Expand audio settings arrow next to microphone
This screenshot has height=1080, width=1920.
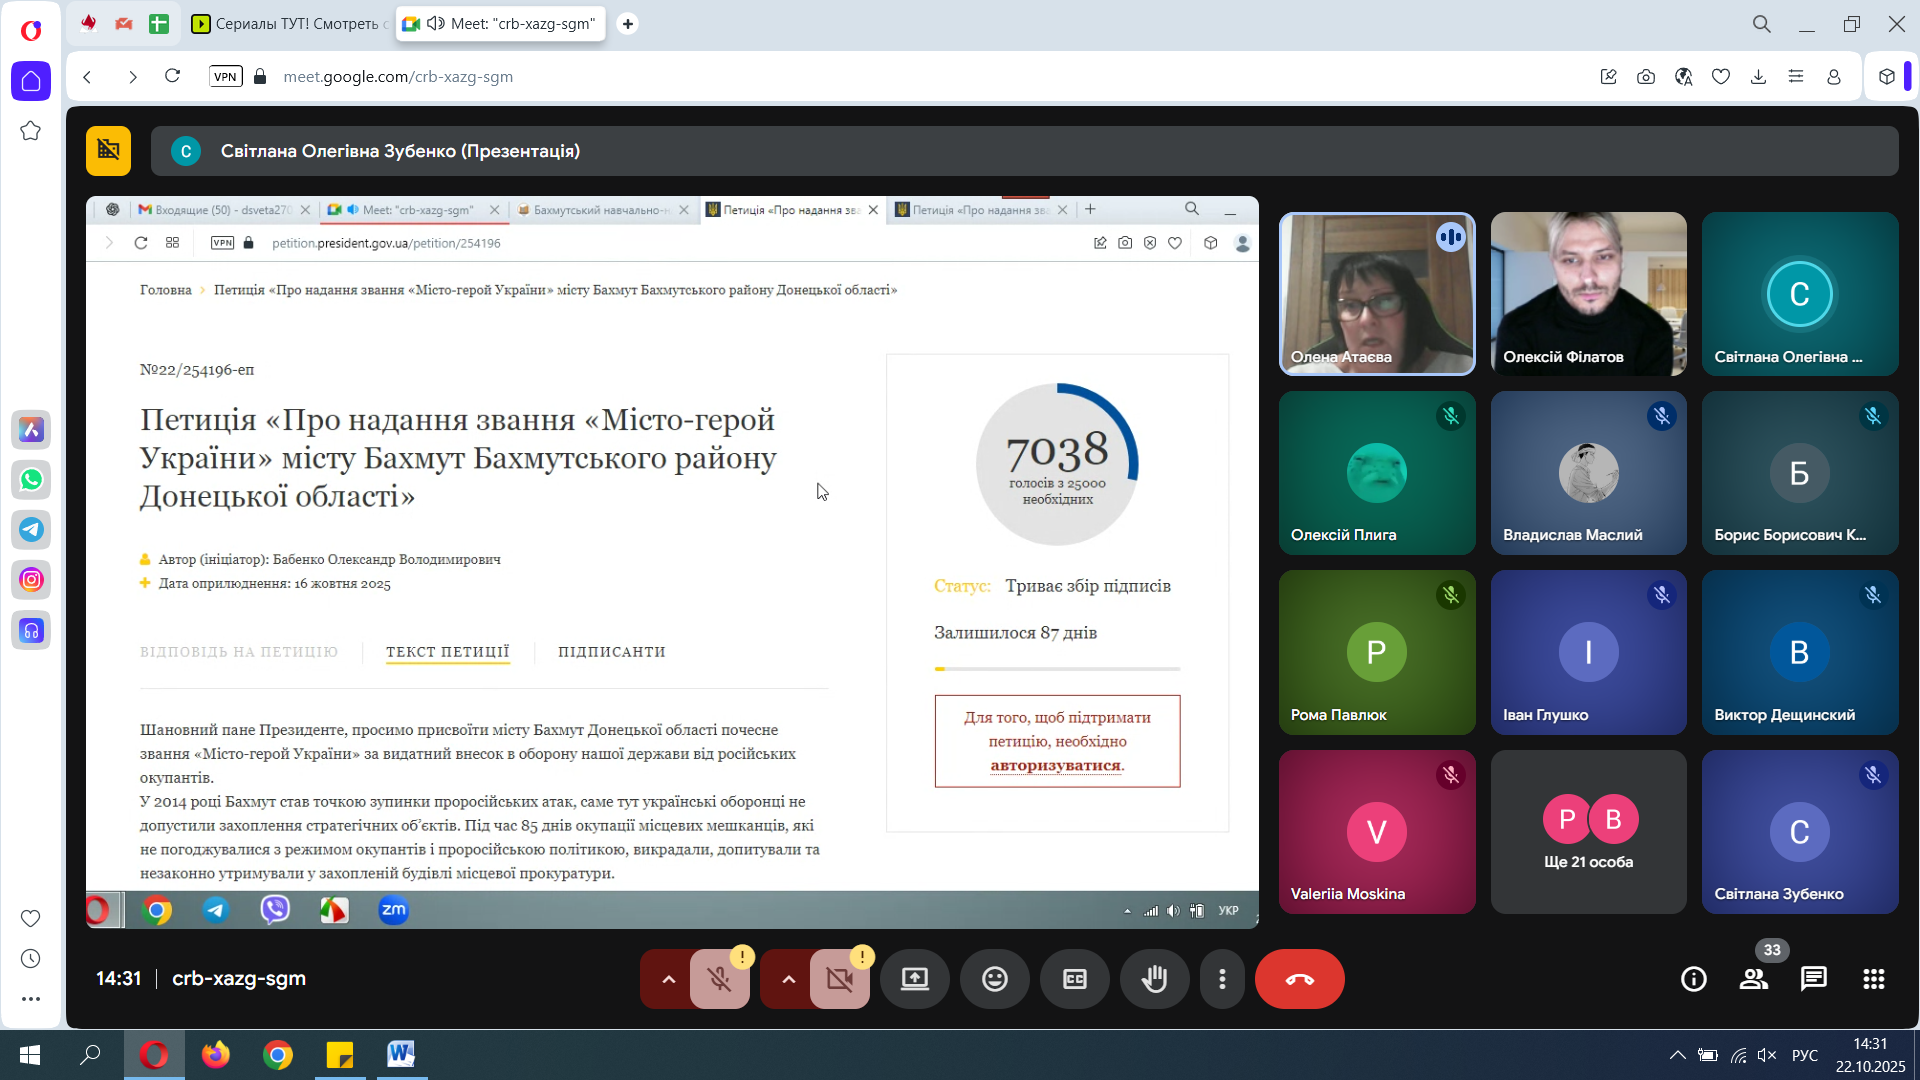[x=668, y=979]
